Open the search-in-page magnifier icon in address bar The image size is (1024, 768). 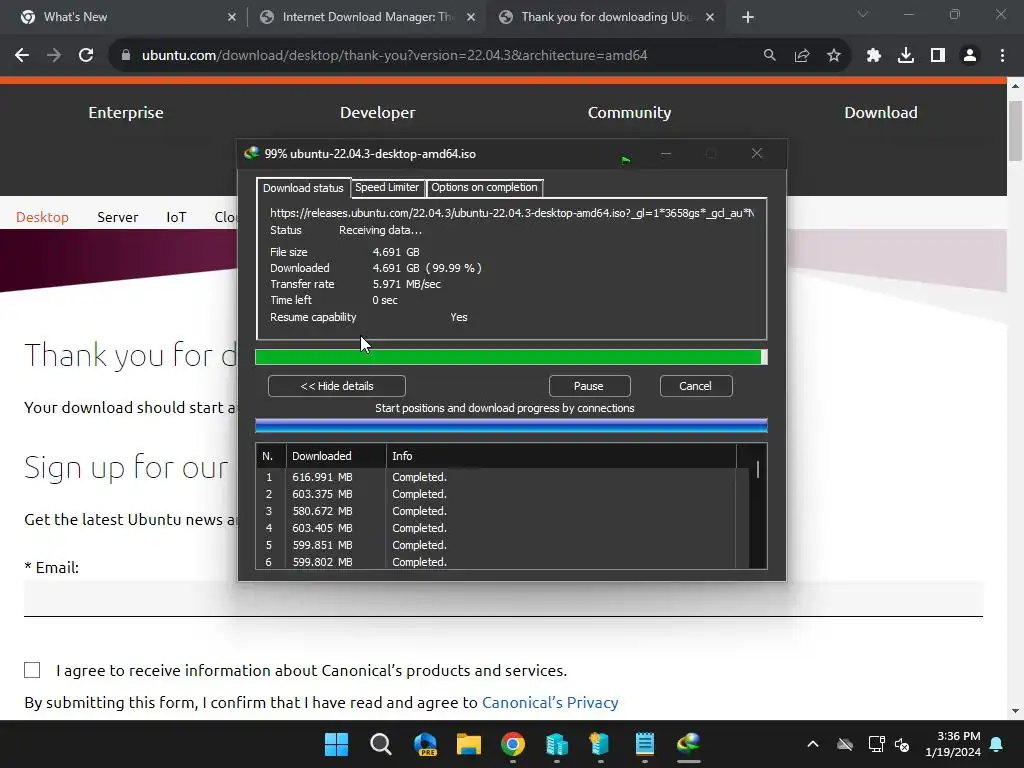pos(769,56)
